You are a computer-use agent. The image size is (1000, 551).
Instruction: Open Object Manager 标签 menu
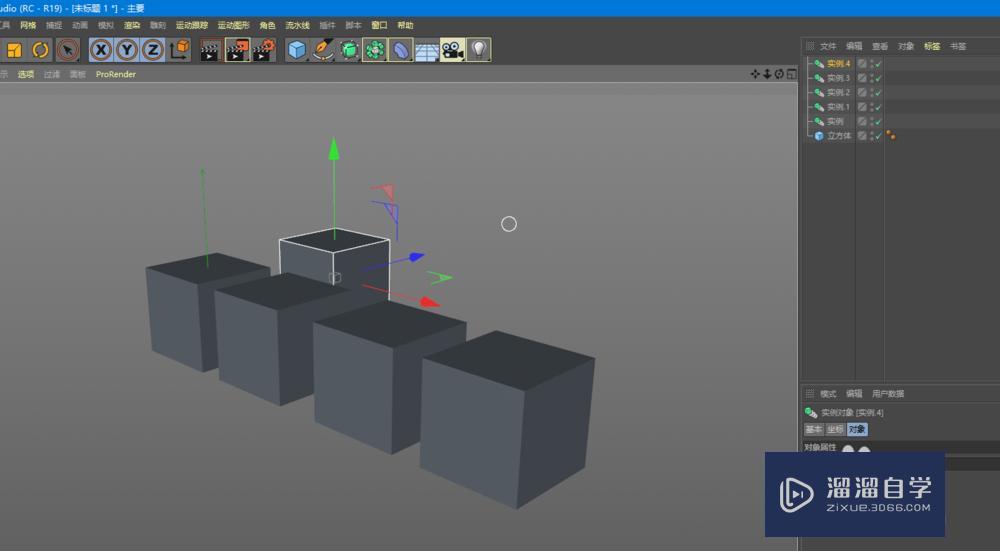[932, 47]
